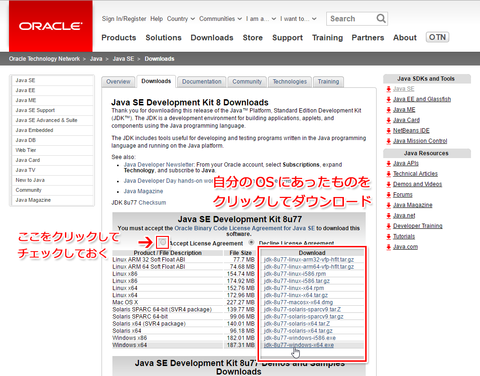
Task: Click the red download arrow beside Java APIs
Action: pos(388,163)
